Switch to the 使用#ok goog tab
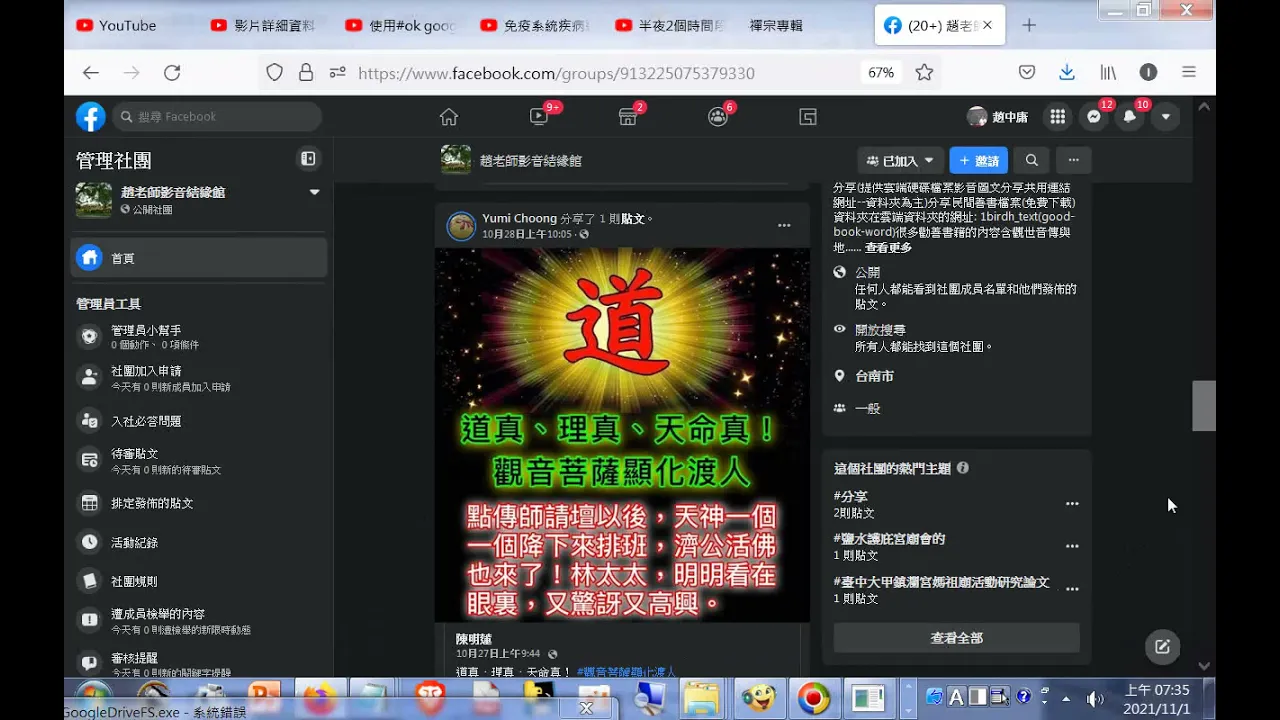1280x720 pixels. [400, 25]
